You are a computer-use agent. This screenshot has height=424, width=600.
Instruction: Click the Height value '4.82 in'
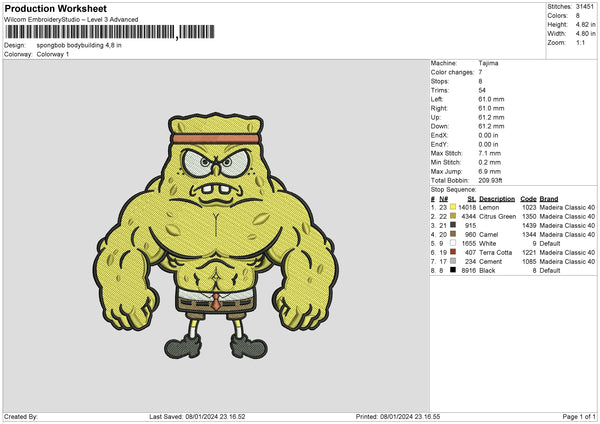coord(585,24)
